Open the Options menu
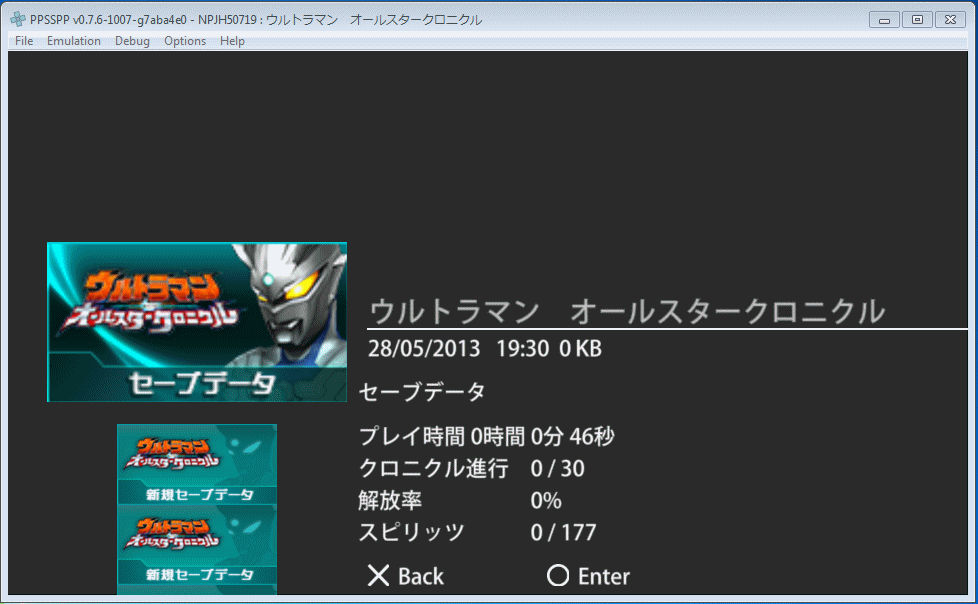 pos(185,41)
